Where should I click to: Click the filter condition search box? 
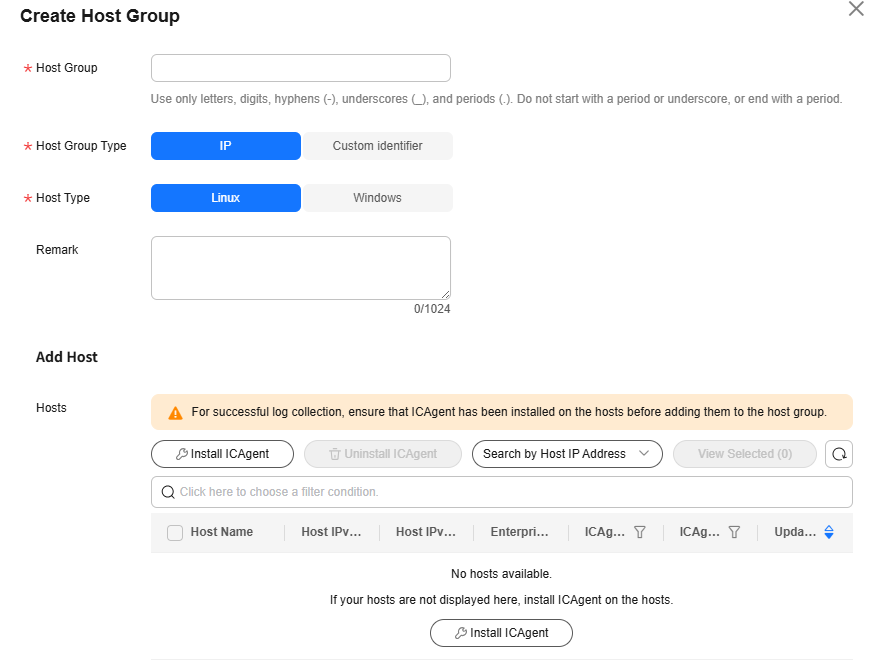(x=502, y=492)
